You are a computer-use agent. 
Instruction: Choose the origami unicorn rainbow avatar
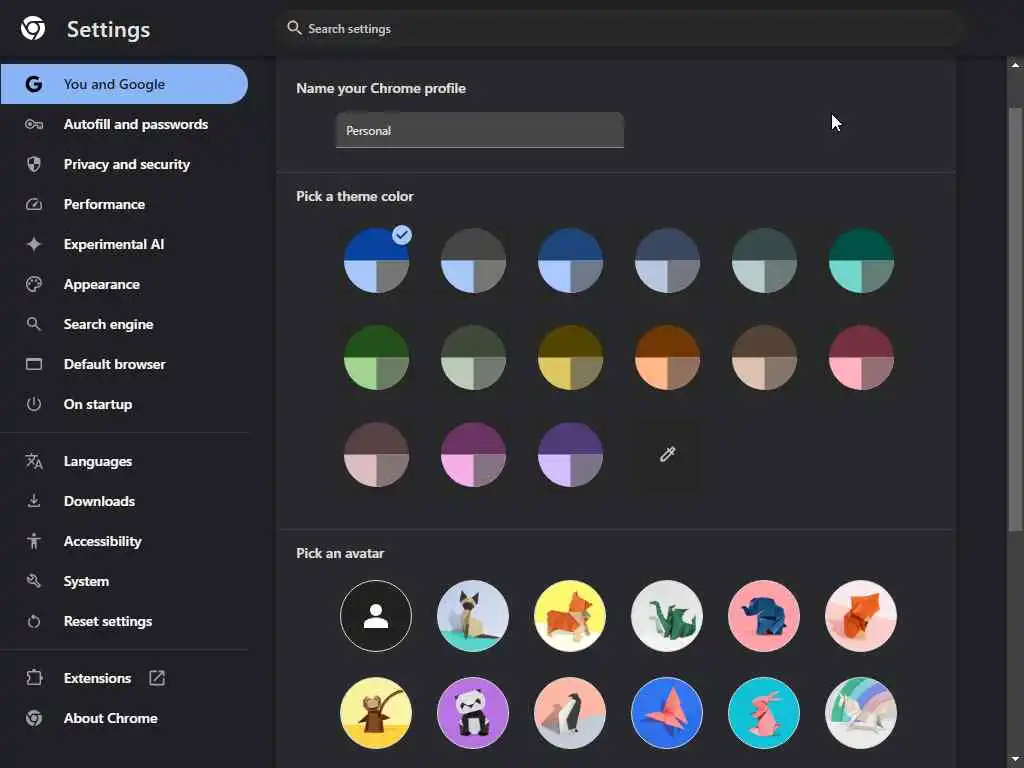point(861,712)
